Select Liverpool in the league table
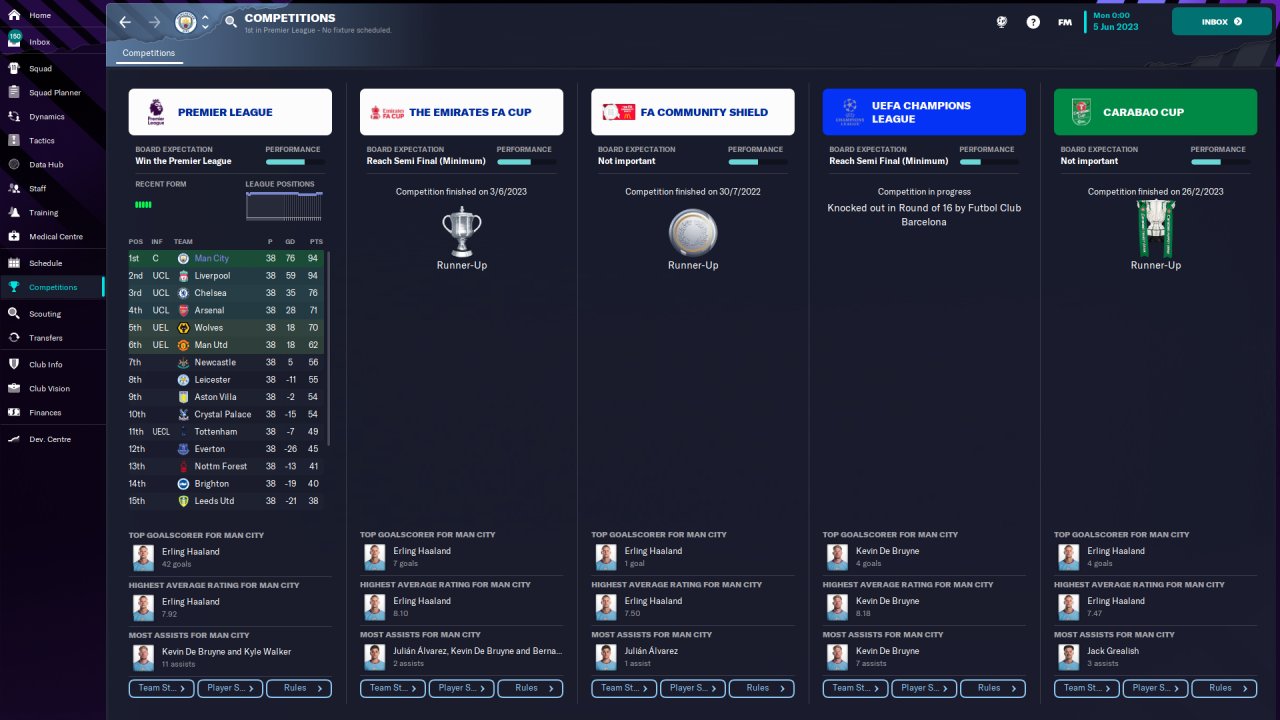 pyautogui.click(x=212, y=276)
